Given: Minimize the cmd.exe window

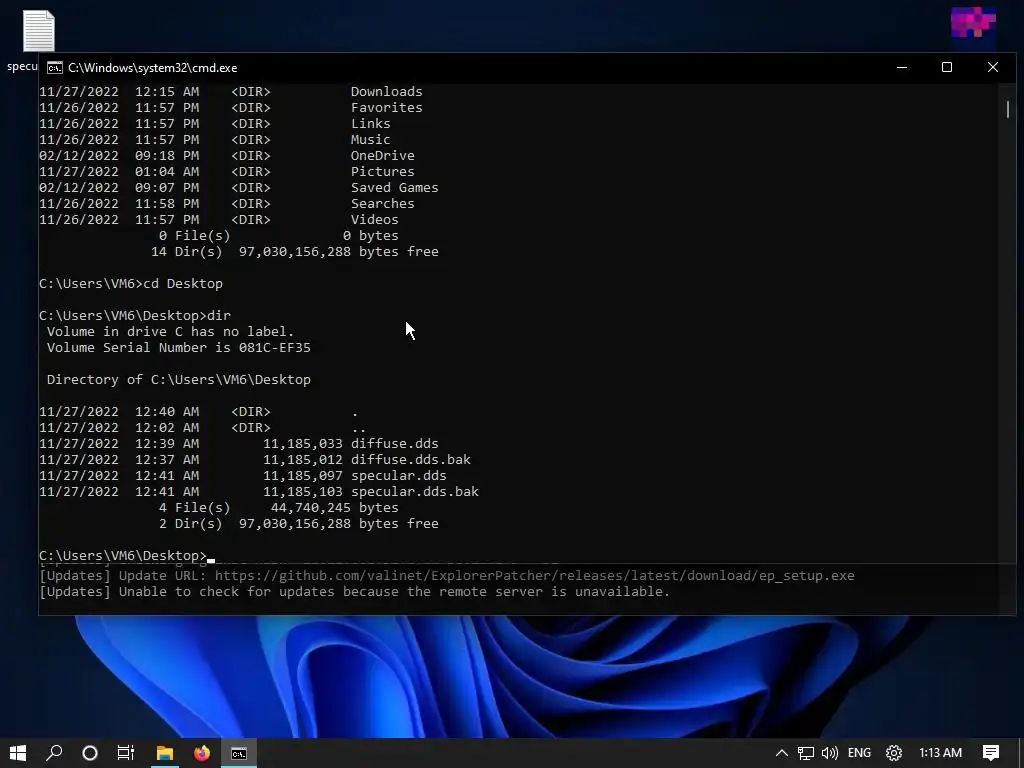Looking at the screenshot, I should (x=902, y=67).
